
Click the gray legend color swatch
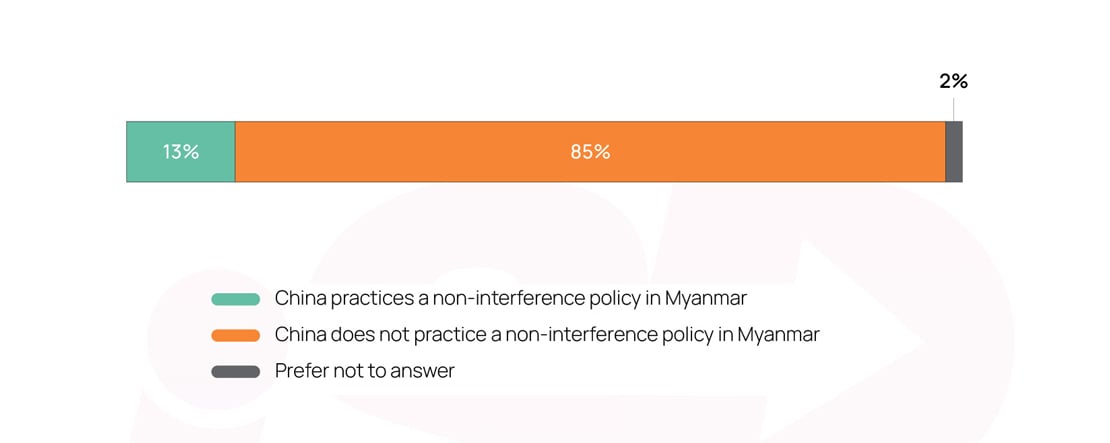(236, 372)
